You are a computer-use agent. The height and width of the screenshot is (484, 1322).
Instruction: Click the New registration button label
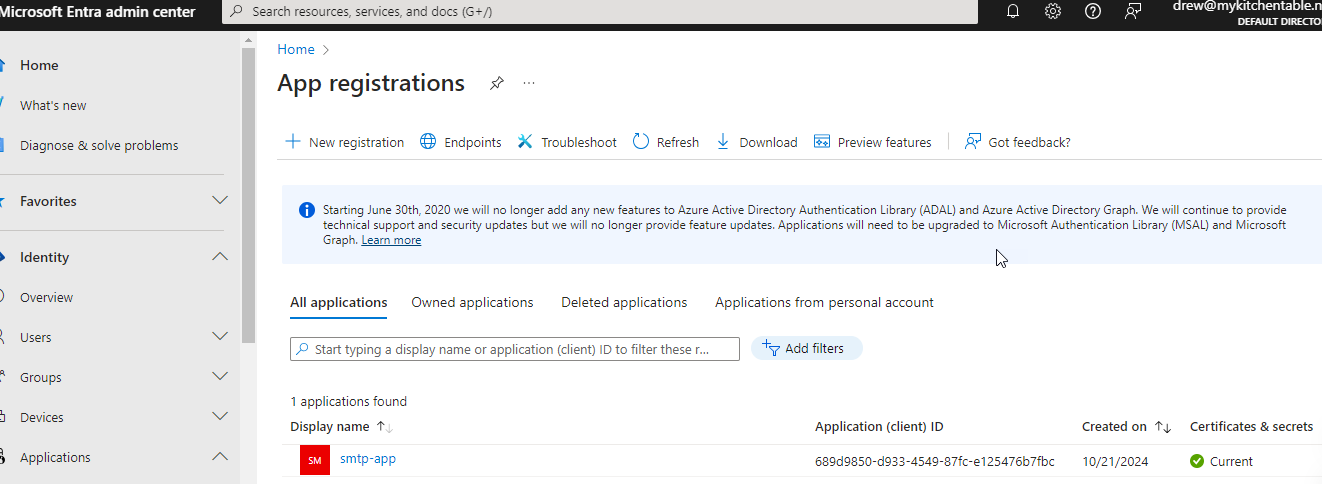(x=357, y=142)
